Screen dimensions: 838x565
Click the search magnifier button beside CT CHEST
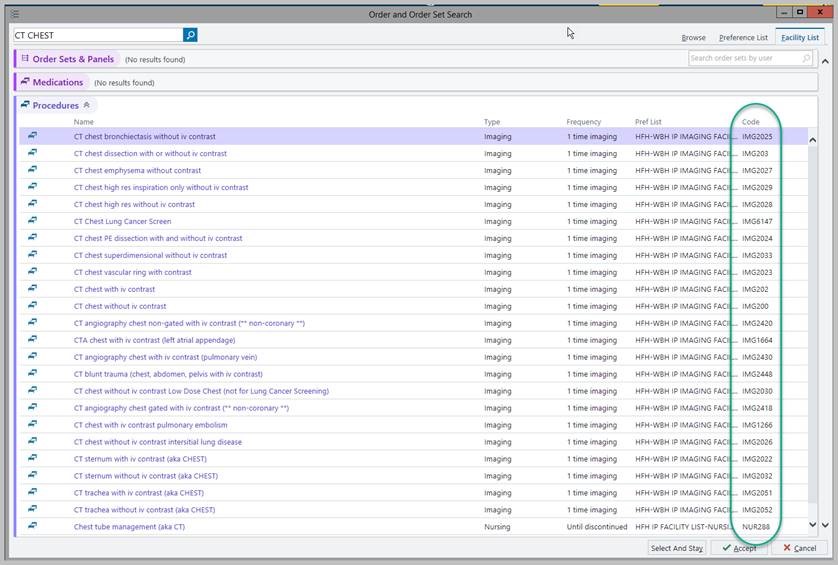click(x=190, y=35)
